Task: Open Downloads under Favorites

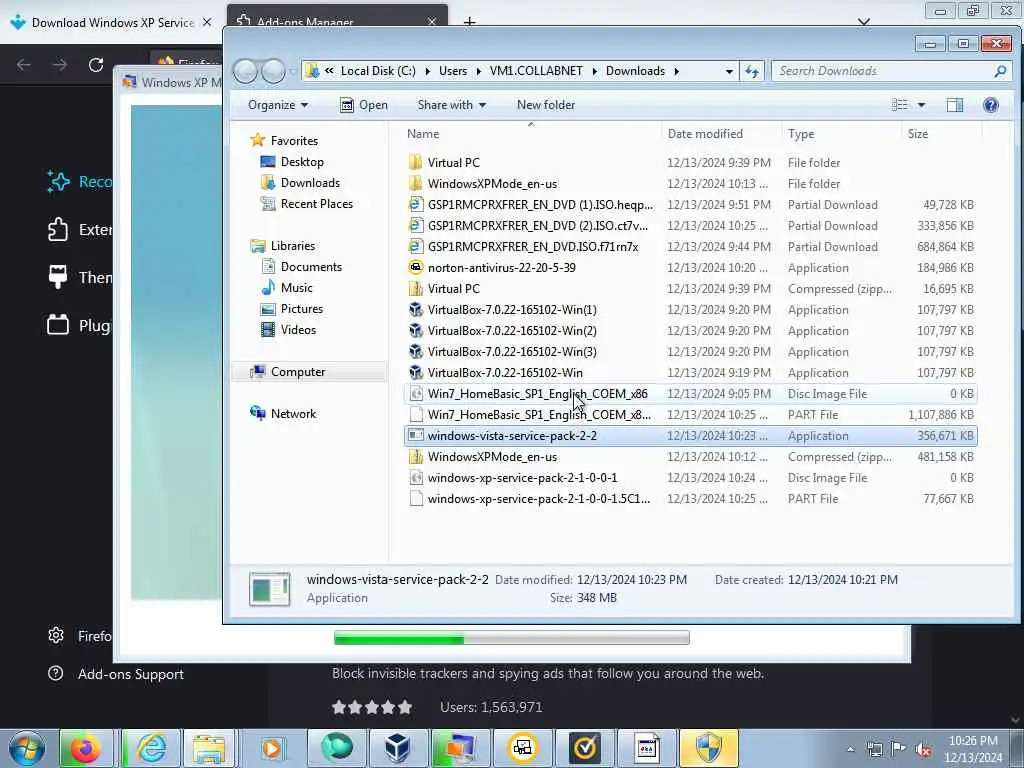Action: point(310,183)
